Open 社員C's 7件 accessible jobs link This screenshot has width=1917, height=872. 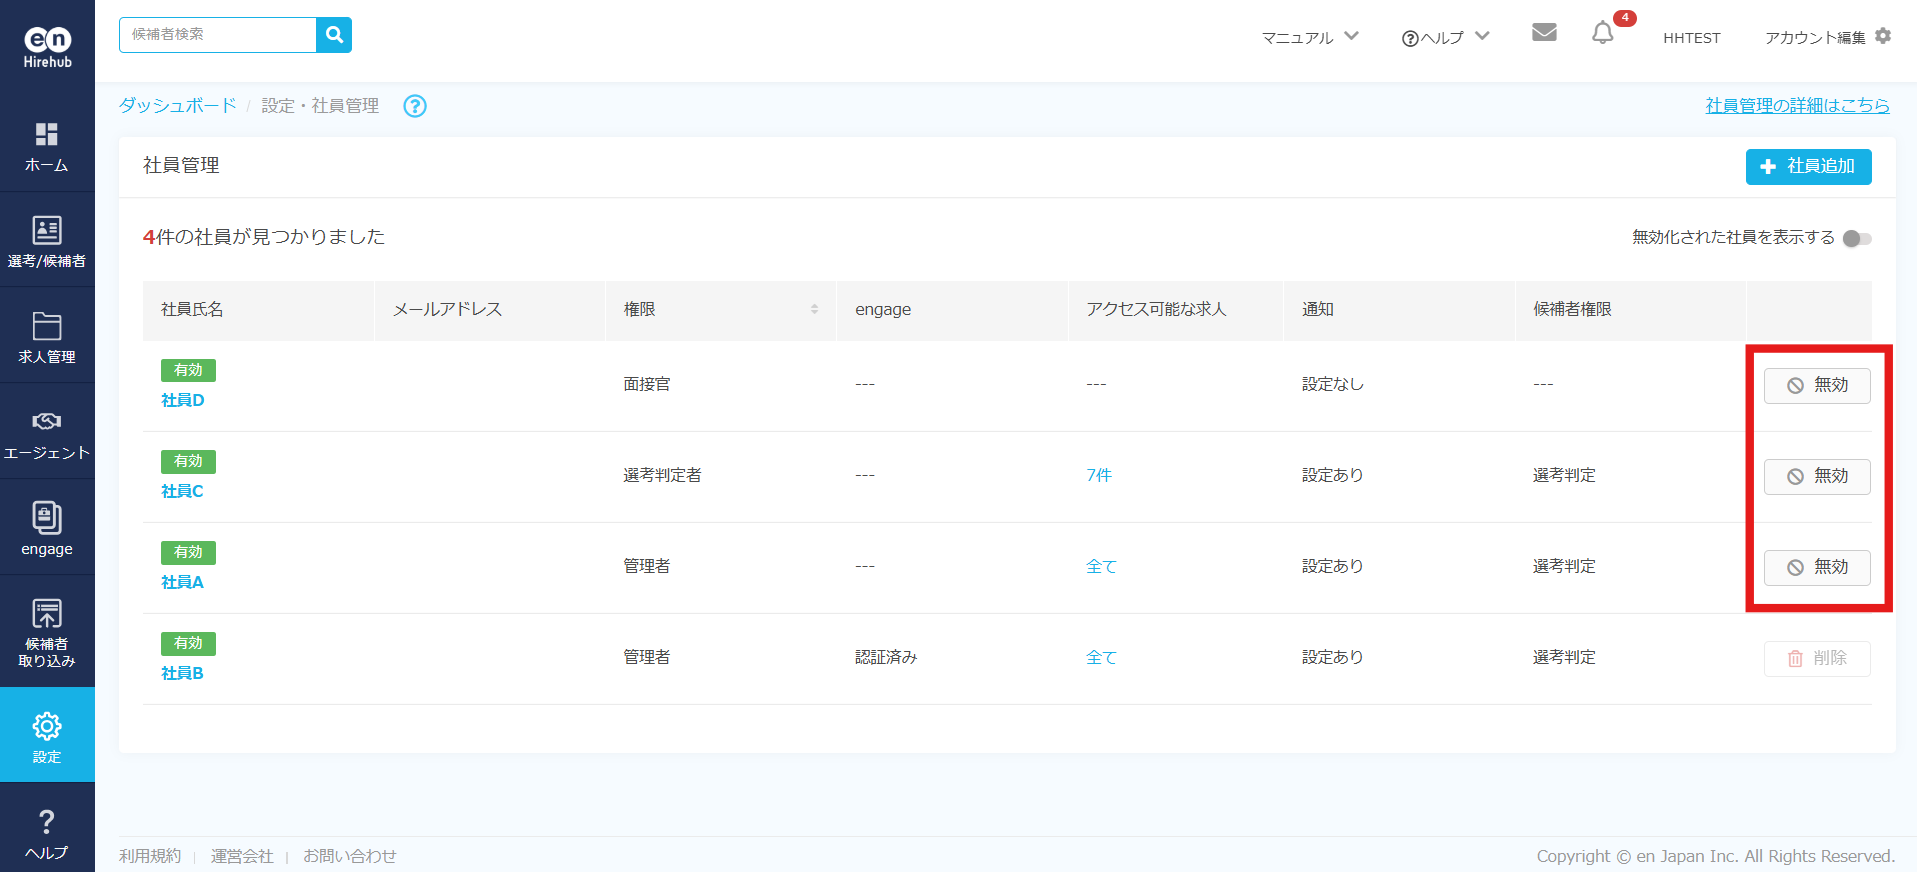tap(1099, 476)
